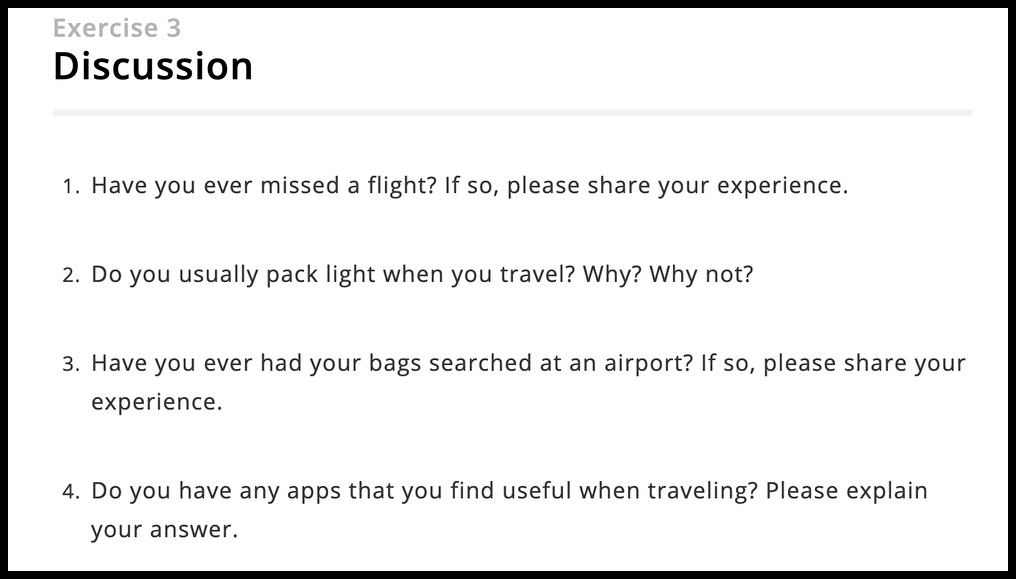Image resolution: width=1016 pixels, height=579 pixels.
Task: Click 'Please explain' in question 4
Action: [846, 492]
